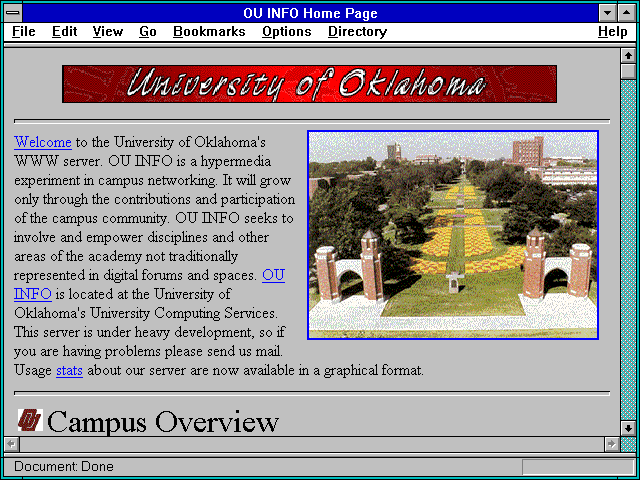Screen dimensions: 640x480
Task: Click the maximize window up-arrow button
Action: pyautogui.click(x=627, y=13)
